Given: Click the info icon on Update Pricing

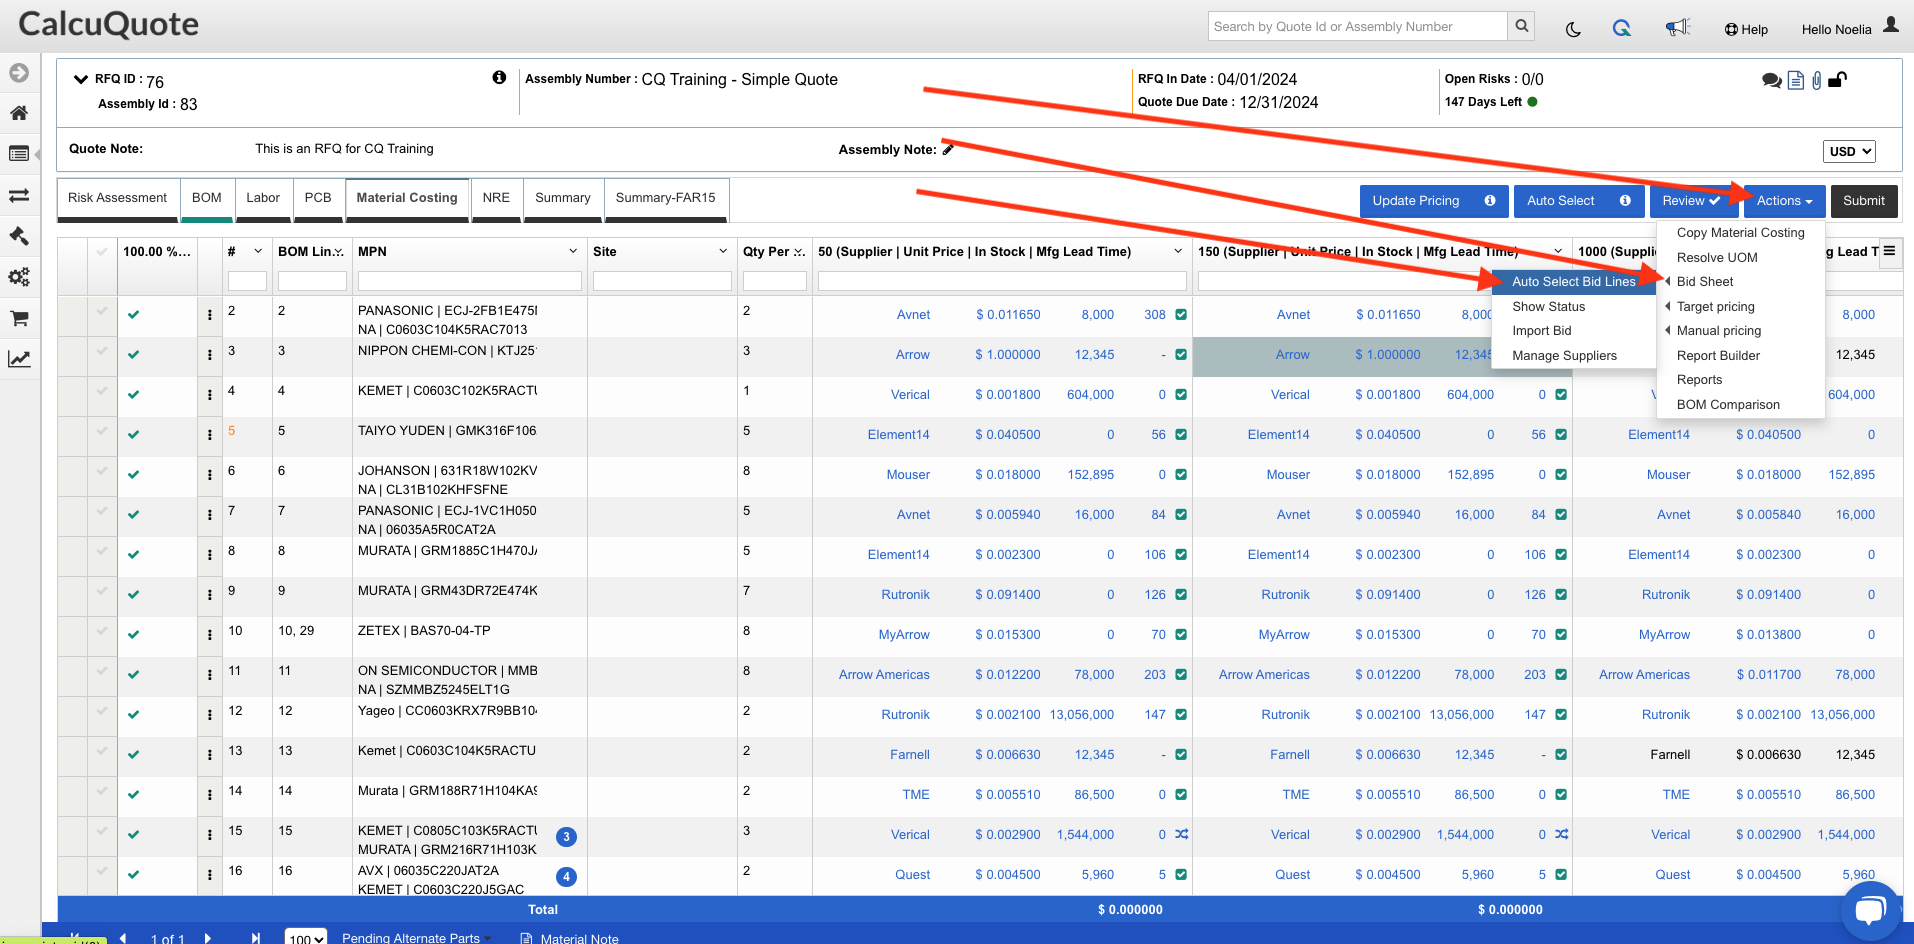Looking at the screenshot, I should [1490, 200].
